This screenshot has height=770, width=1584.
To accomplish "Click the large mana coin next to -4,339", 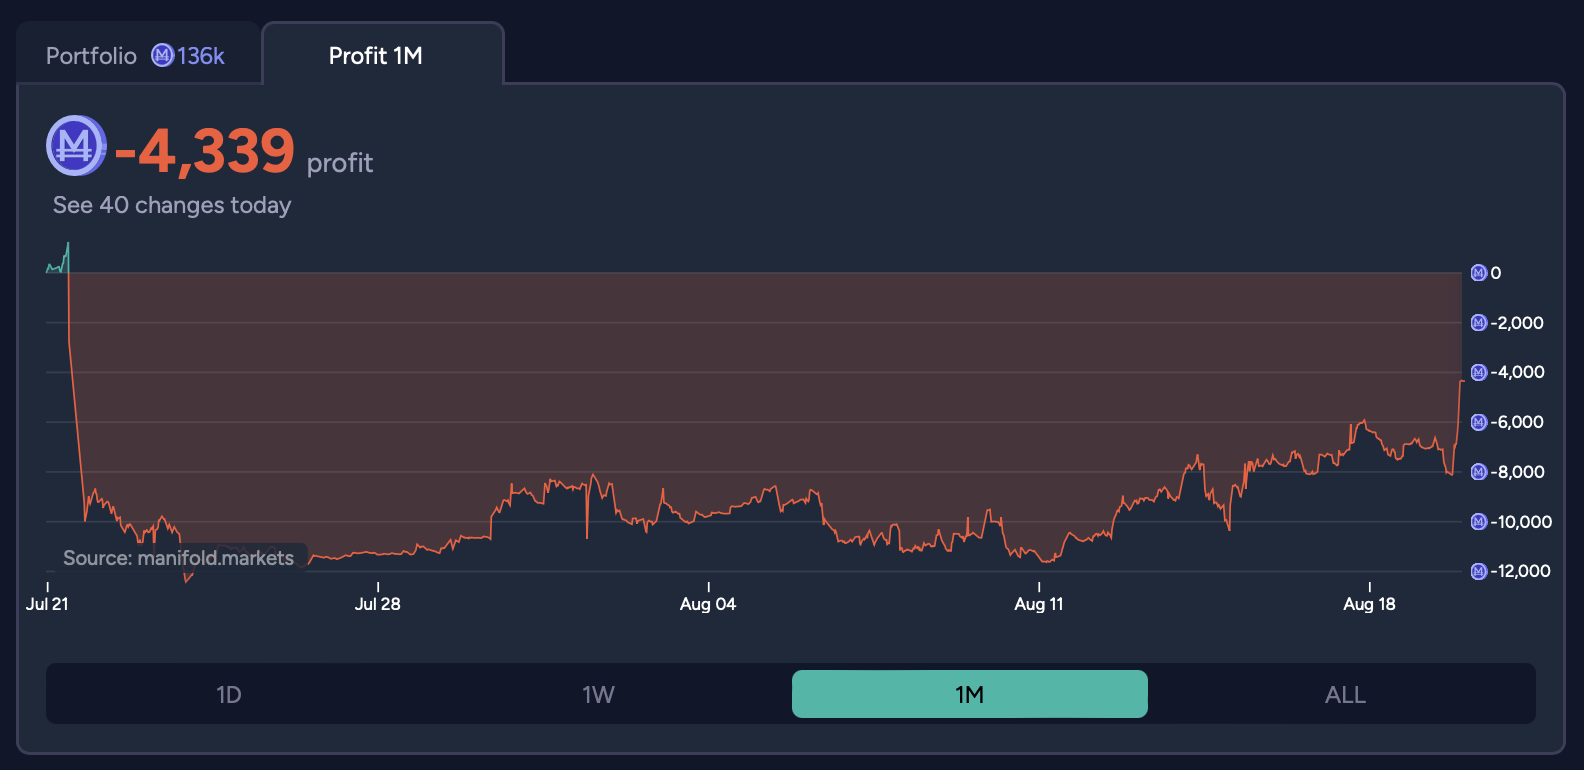I will [76, 146].
